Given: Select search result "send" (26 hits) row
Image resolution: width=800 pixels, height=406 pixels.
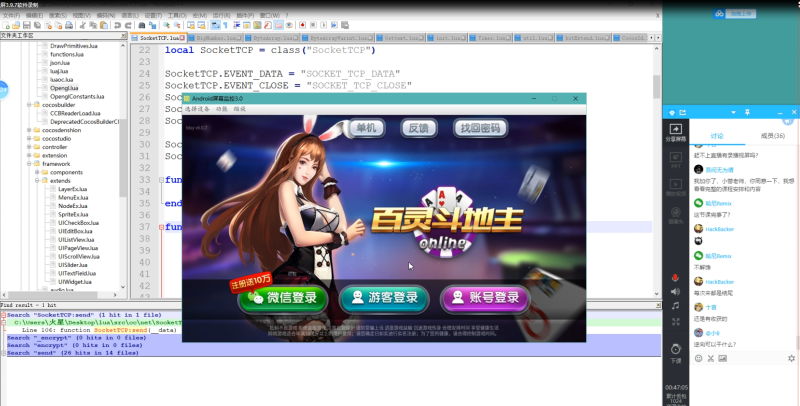Looking at the screenshot, I should 332,353.
